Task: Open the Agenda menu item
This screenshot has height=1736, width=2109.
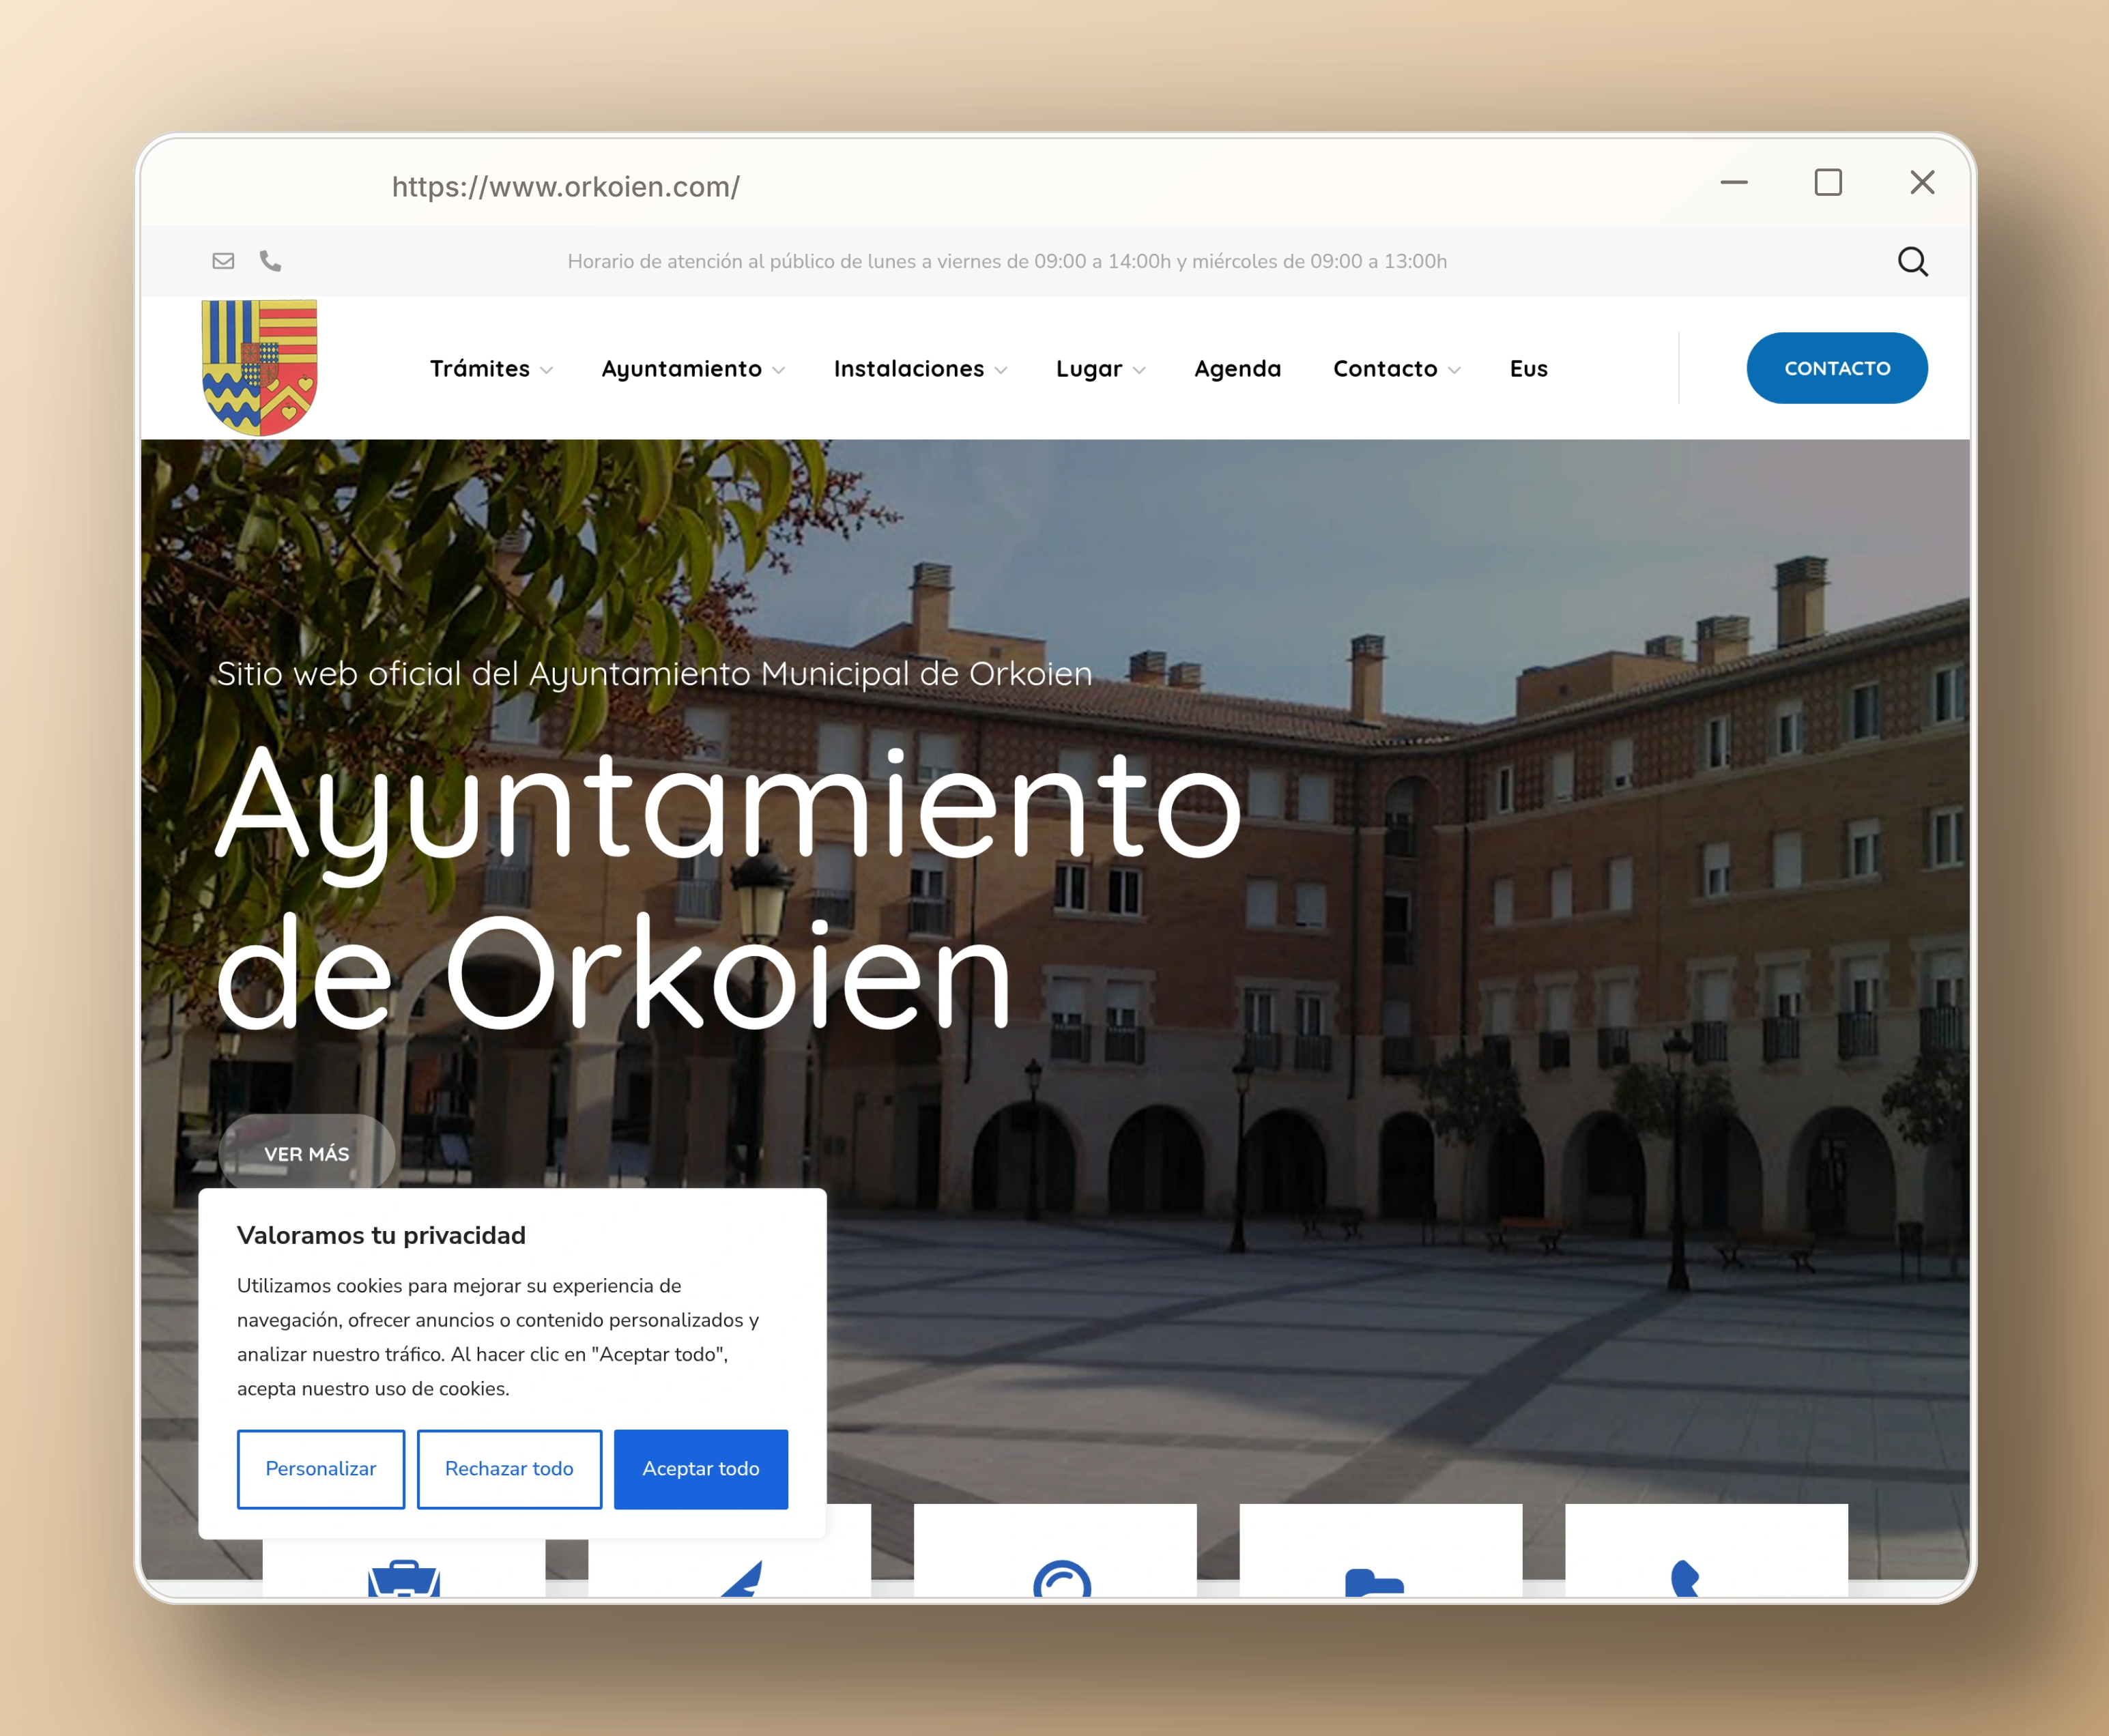Action: point(1237,369)
